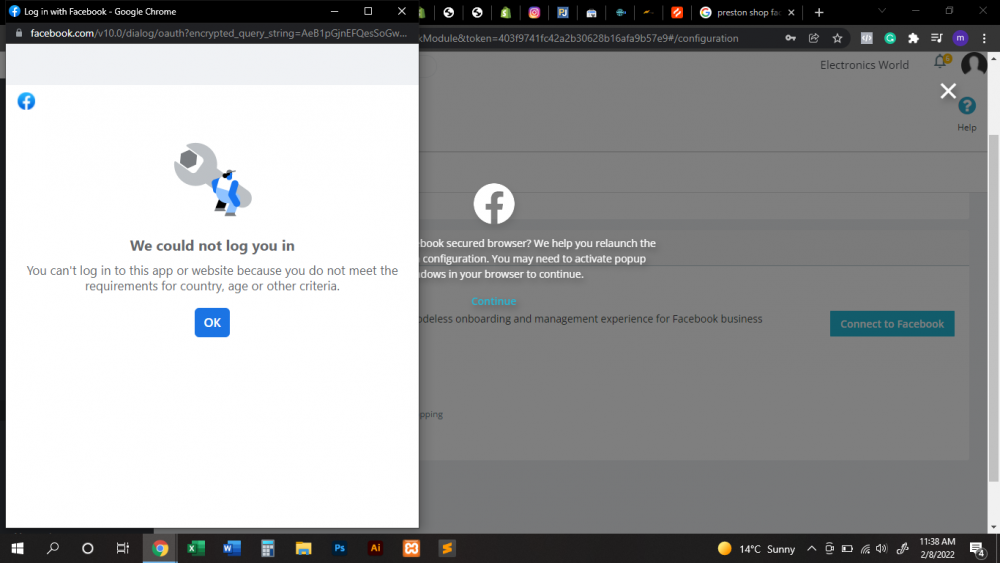Open the tab search dropdown arrow
The width and height of the screenshot is (1000, 563).
(882, 11)
